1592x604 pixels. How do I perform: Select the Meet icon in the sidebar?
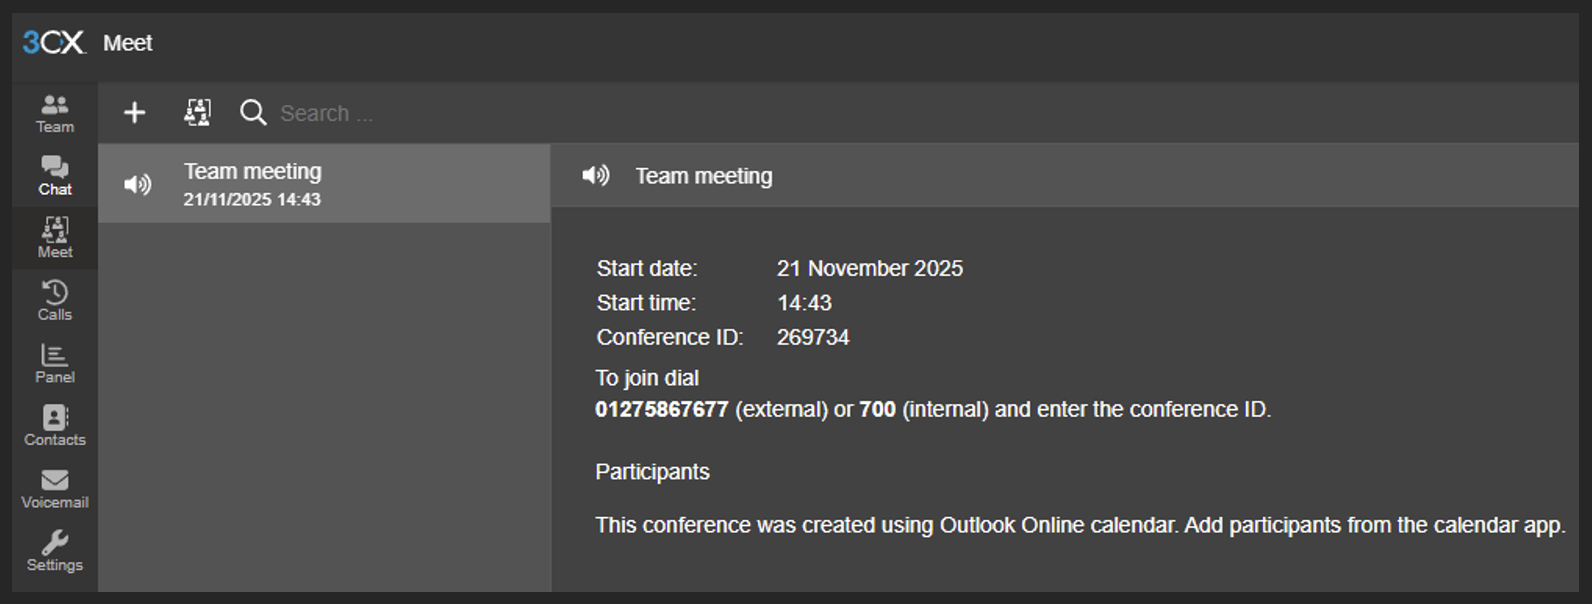(x=54, y=238)
